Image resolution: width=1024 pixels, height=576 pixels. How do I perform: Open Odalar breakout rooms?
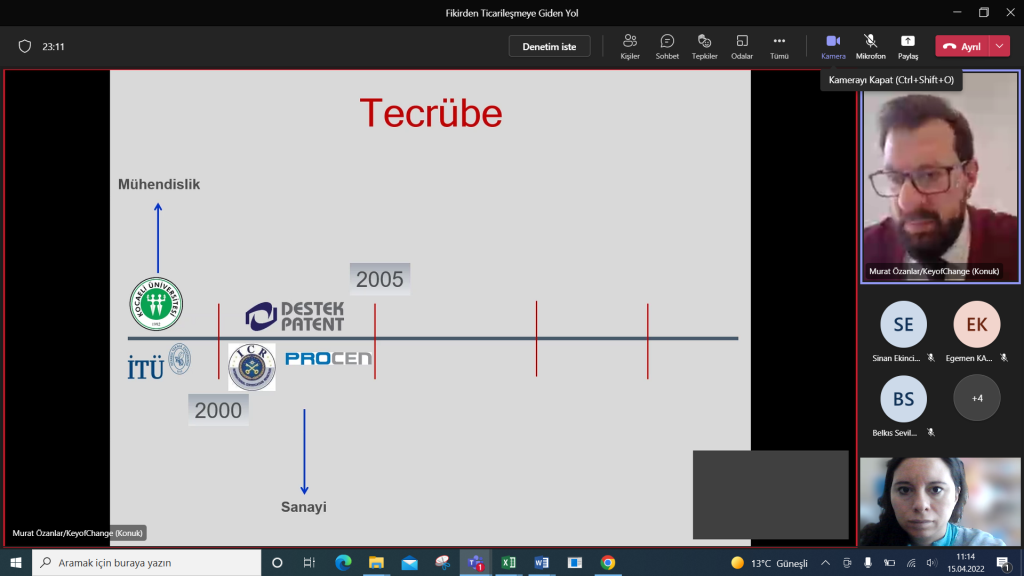coord(742,46)
